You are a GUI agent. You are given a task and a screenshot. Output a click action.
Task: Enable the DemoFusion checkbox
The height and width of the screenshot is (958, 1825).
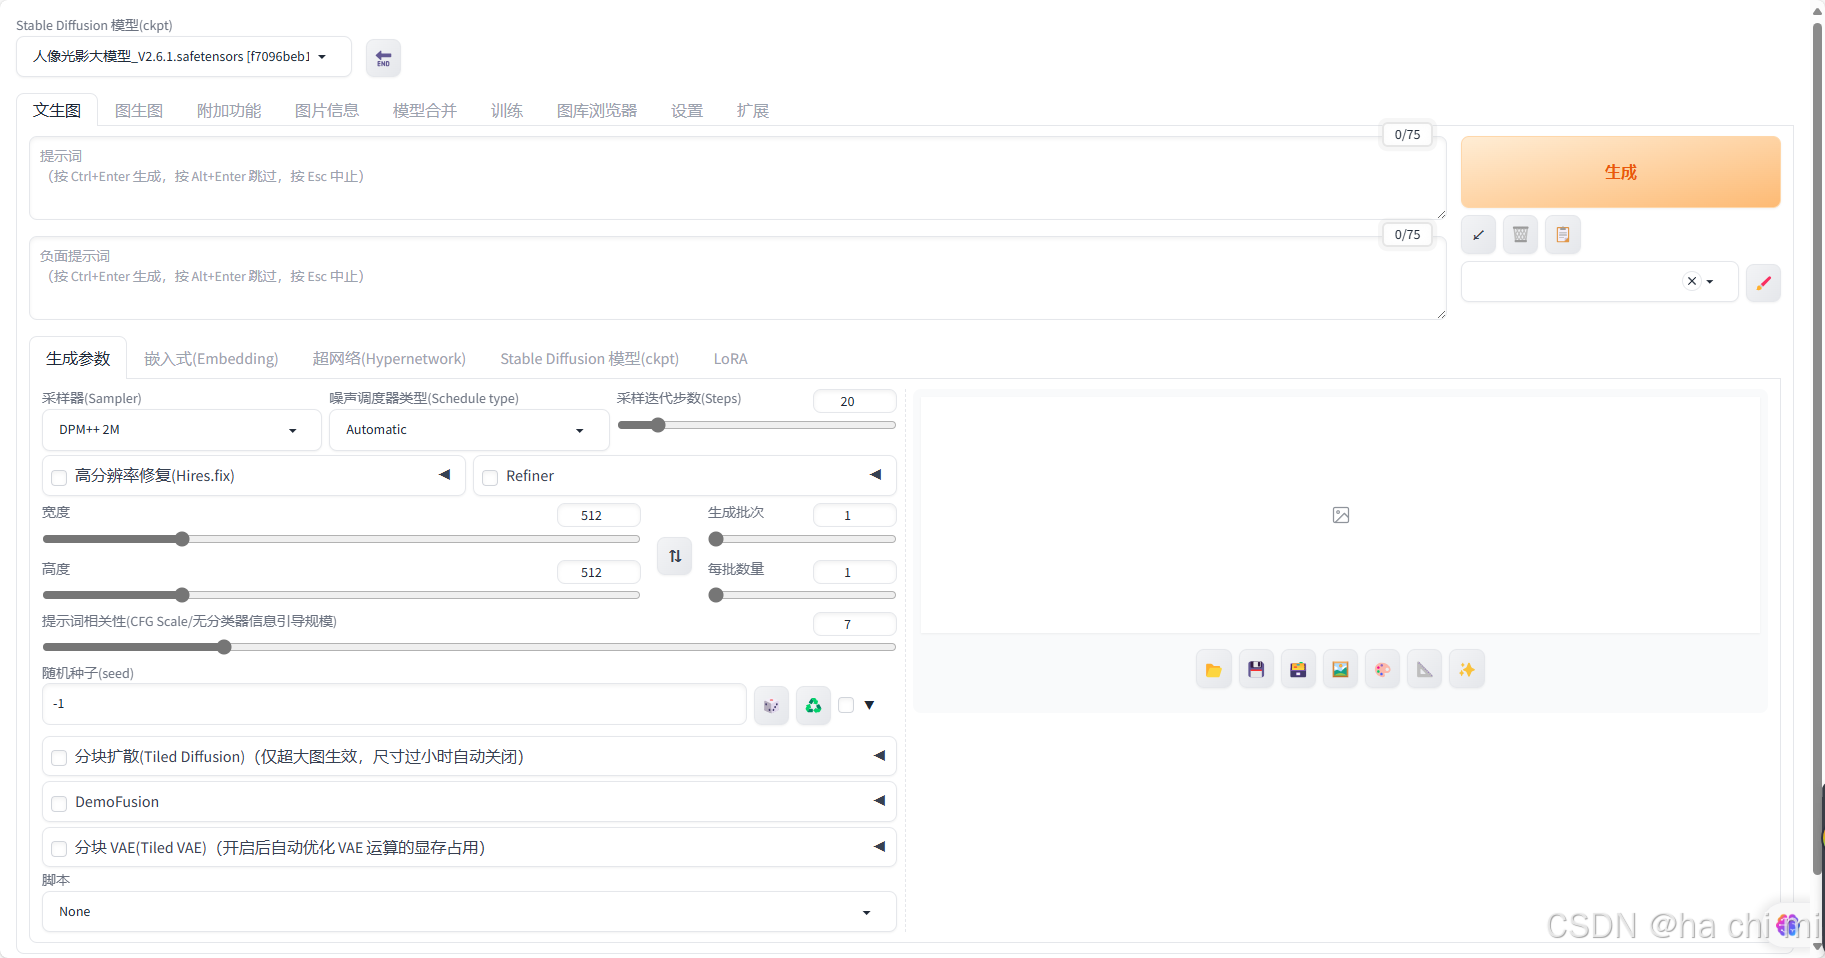[59, 803]
